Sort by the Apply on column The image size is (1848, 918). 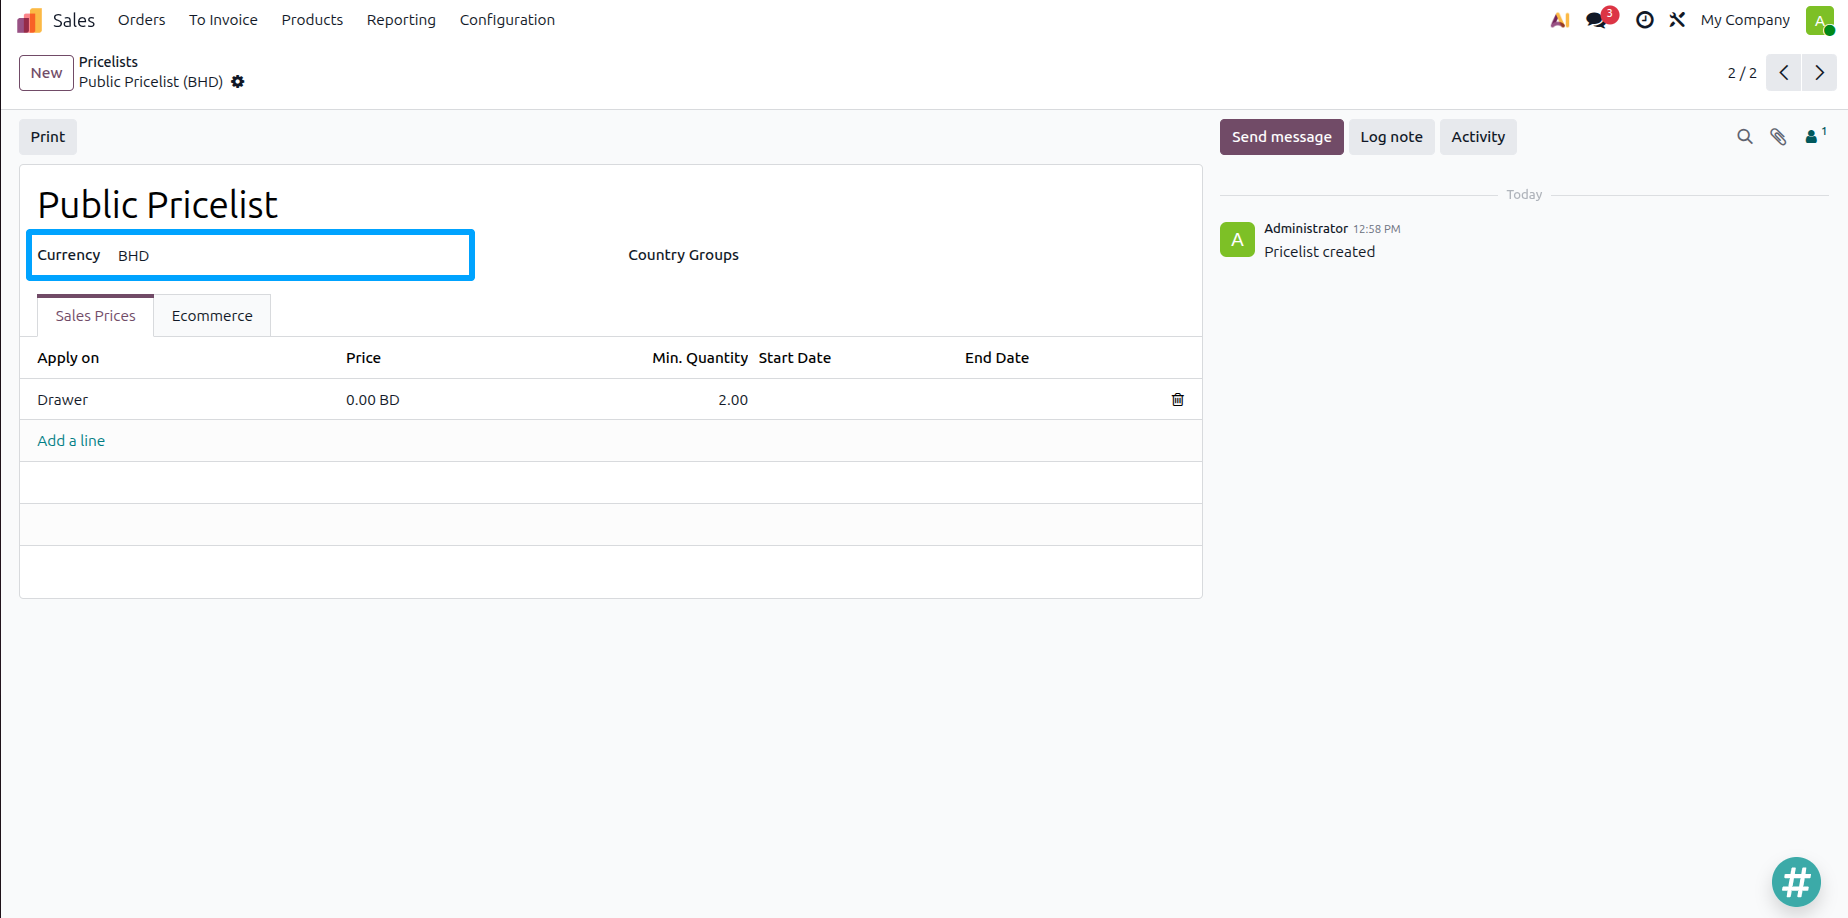68,358
